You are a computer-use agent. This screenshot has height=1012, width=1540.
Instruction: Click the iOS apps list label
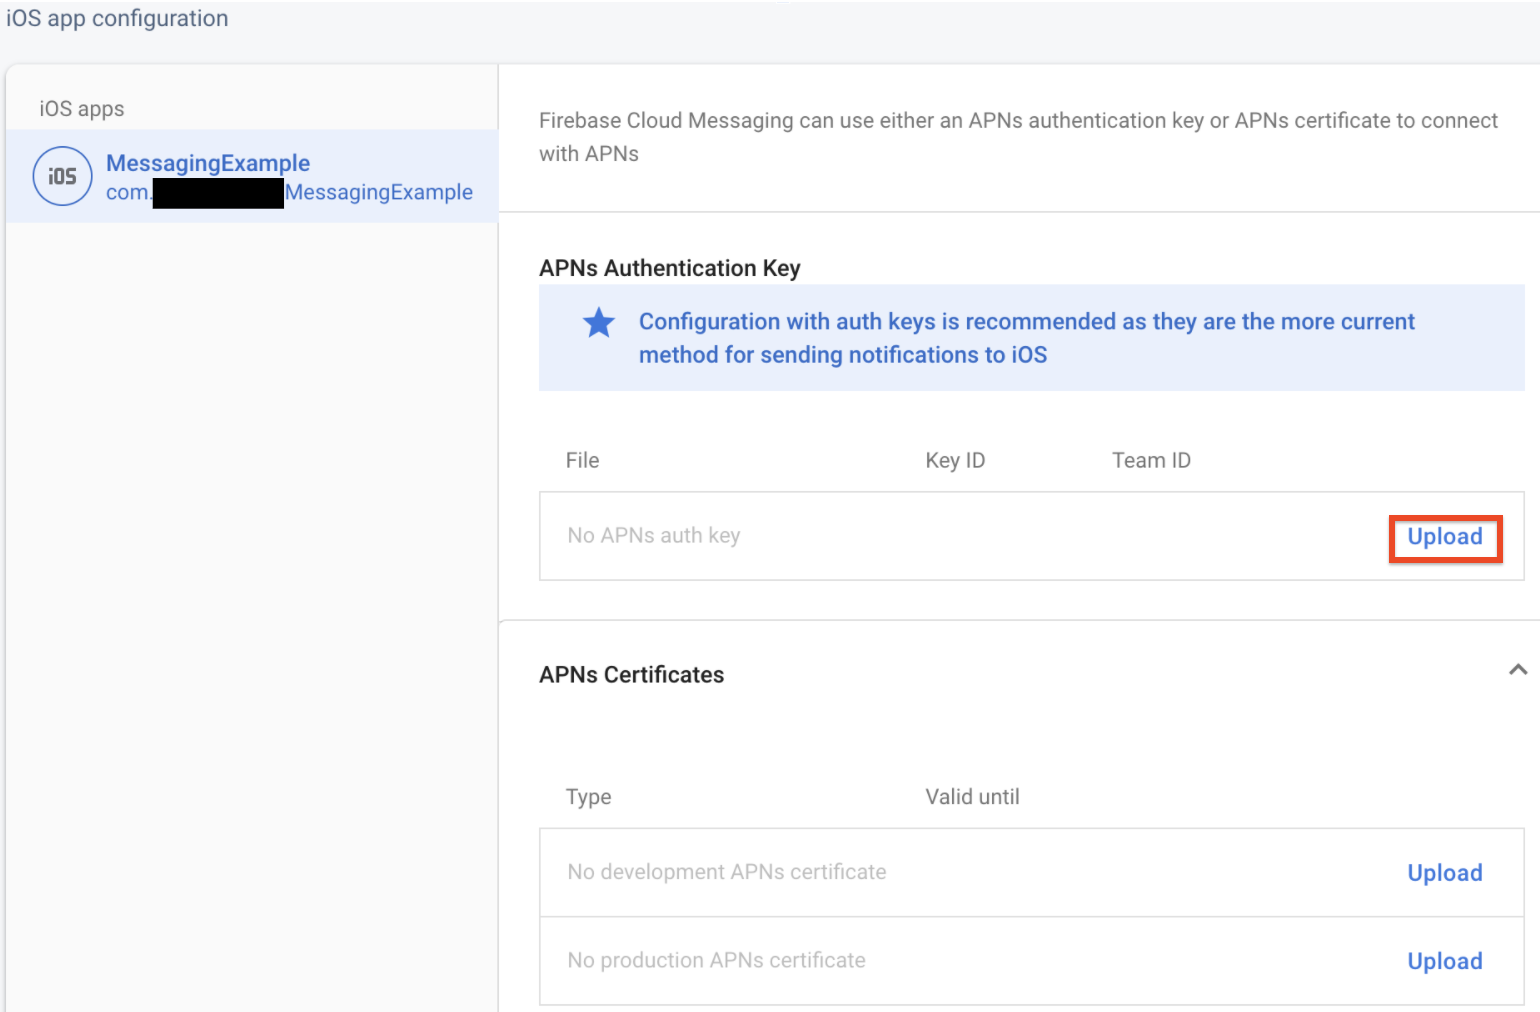tap(82, 109)
